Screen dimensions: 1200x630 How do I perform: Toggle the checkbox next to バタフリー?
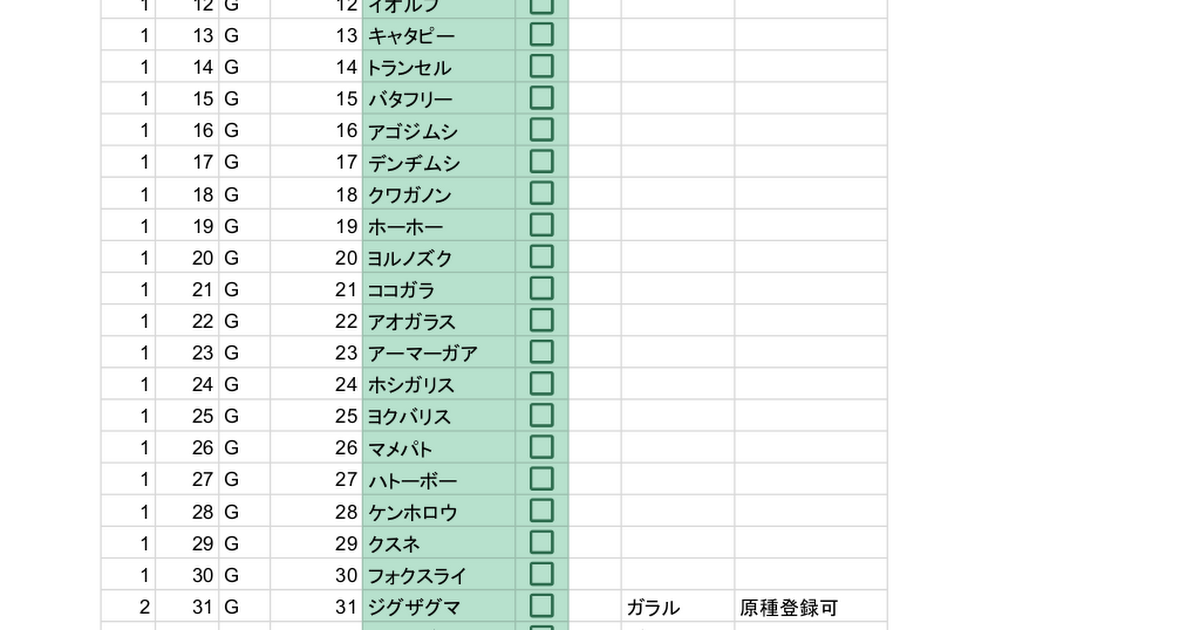[541, 99]
